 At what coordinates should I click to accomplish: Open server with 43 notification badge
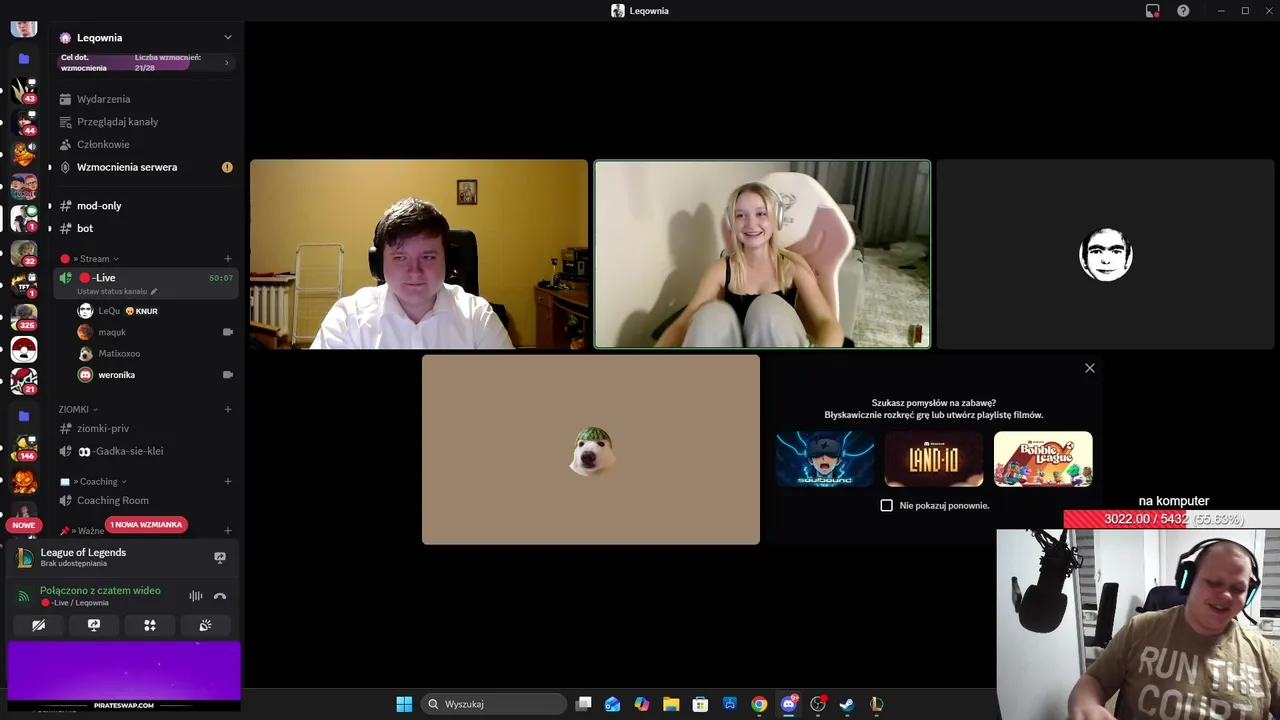click(x=24, y=91)
